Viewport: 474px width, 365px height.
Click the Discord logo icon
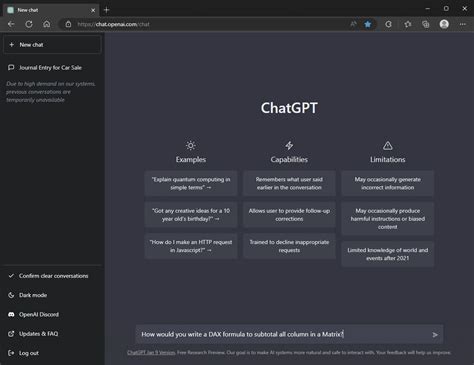pyautogui.click(x=11, y=314)
